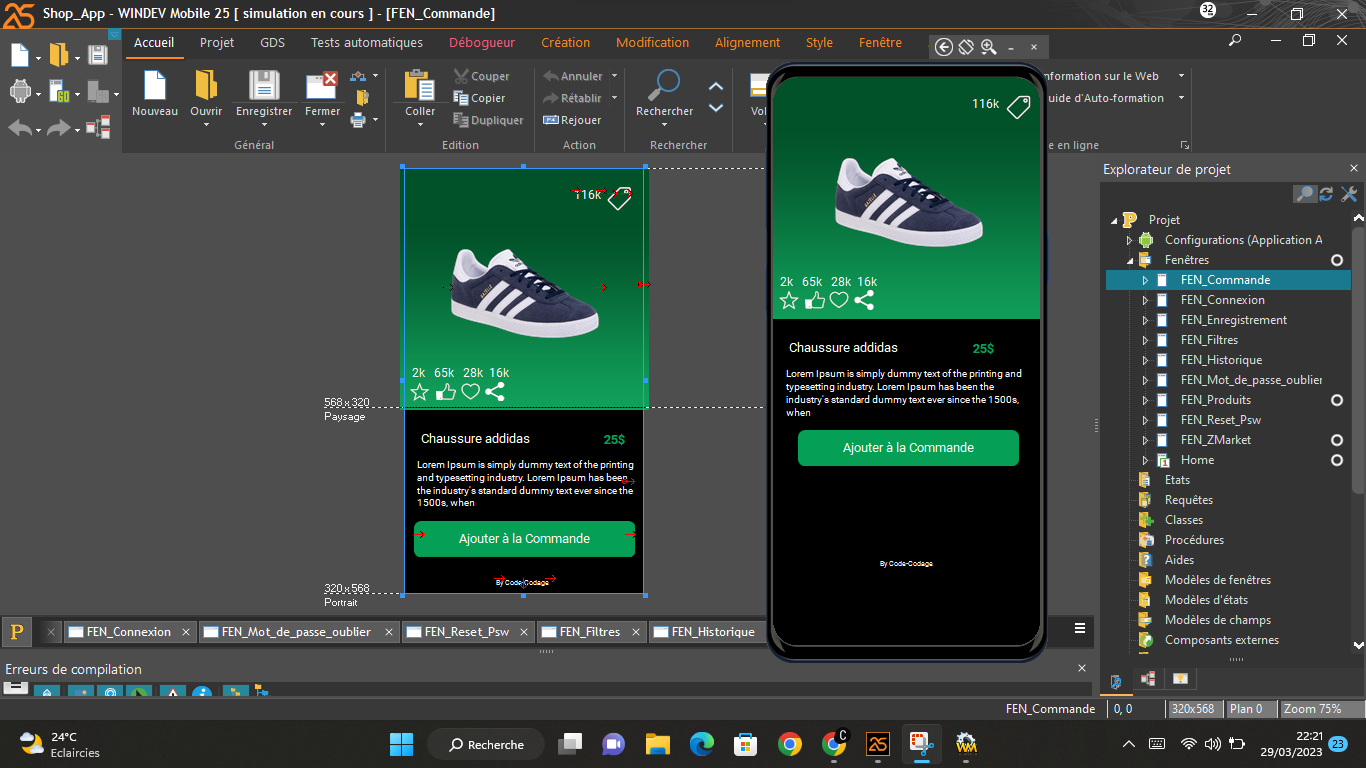The height and width of the screenshot is (768, 1366).
Task: Open the Enregistrer dropdown arrow
Action: click(264, 125)
